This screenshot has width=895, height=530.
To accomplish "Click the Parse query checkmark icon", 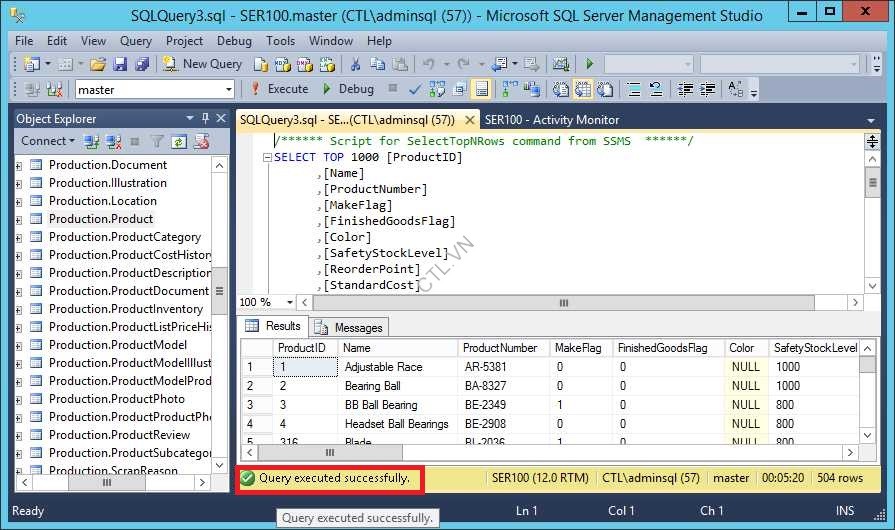I will tap(414, 89).
